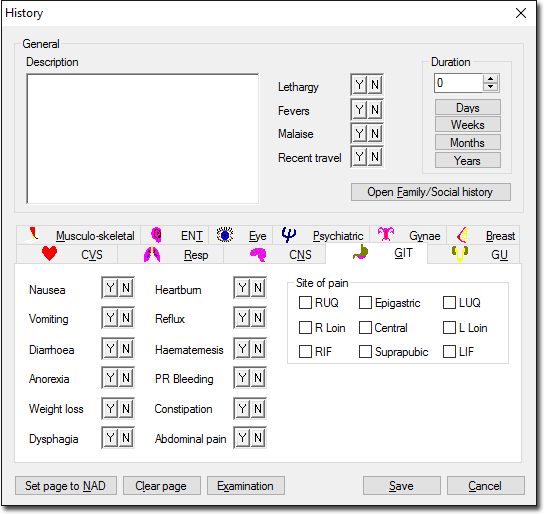This screenshot has width=544, height=514.
Task: Tick the RUQ pain site checkbox
Action: [x=305, y=302]
